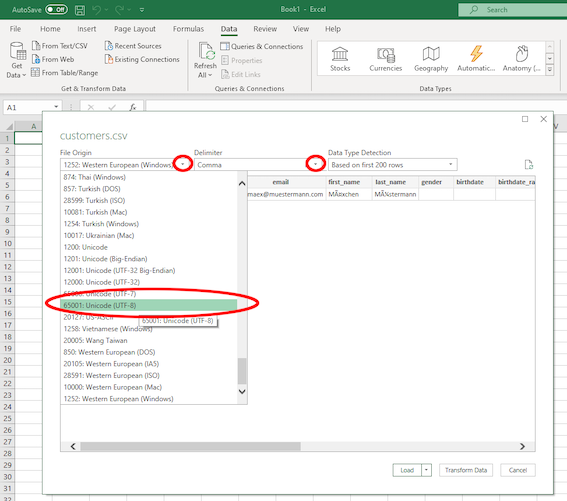Open the Name Box dropdown arrow
The height and width of the screenshot is (501, 567).
pos(56,107)
